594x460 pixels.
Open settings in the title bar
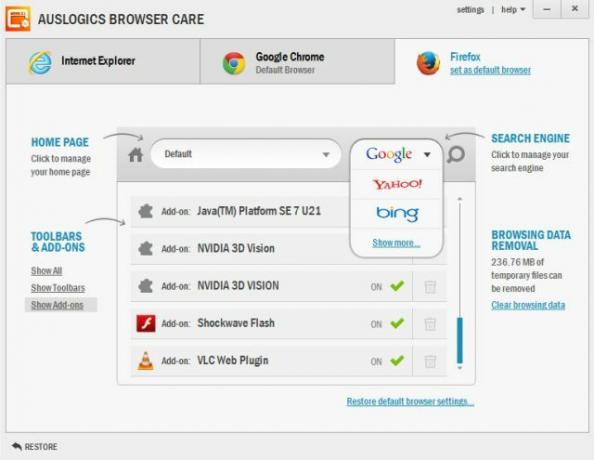tap(470, 9)
